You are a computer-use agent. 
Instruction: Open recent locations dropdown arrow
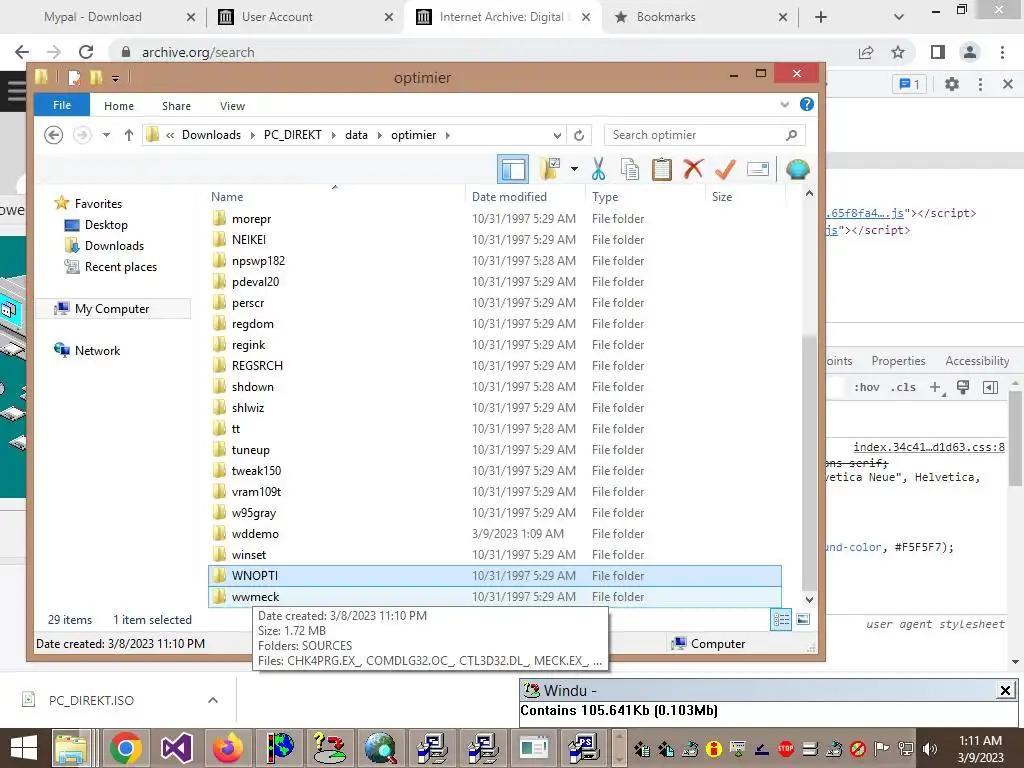[106, 135]
